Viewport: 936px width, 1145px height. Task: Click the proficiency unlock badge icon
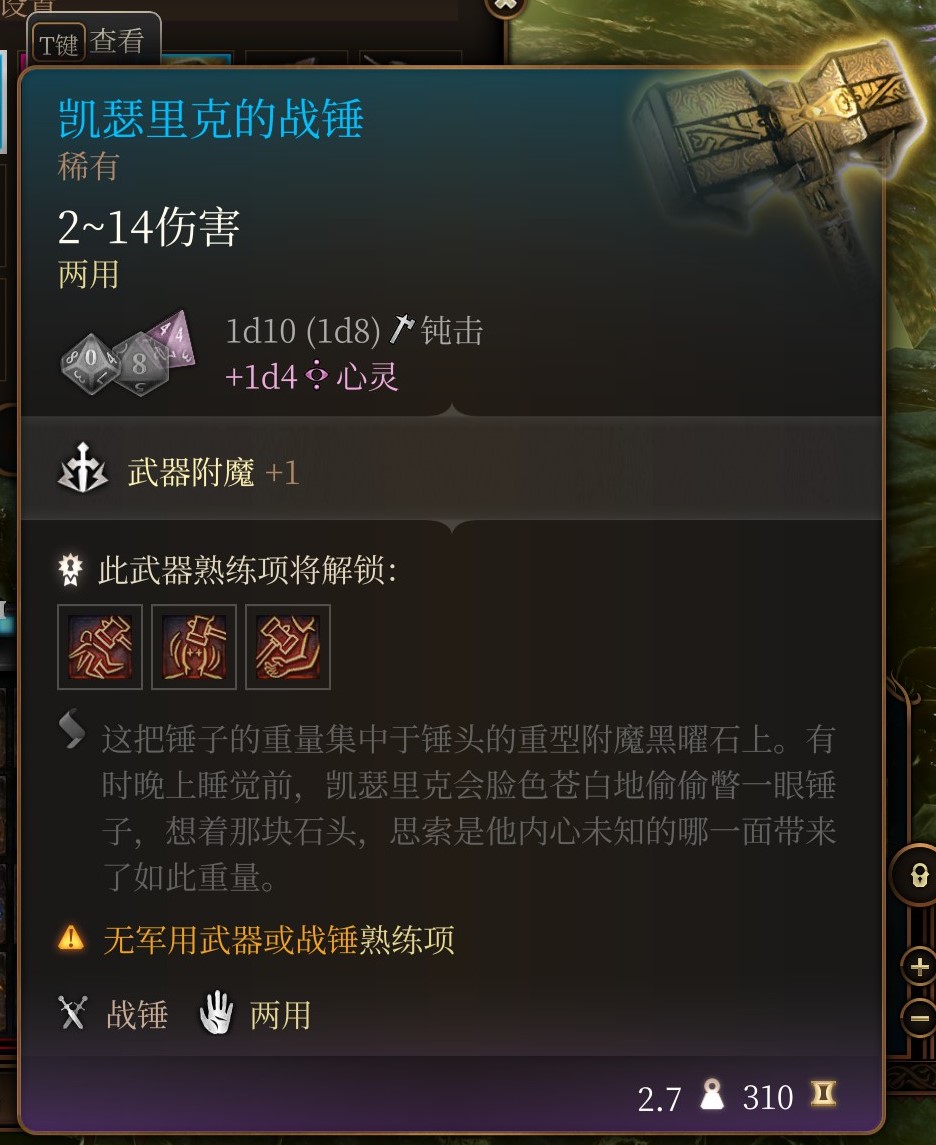(x=71, y=570)
